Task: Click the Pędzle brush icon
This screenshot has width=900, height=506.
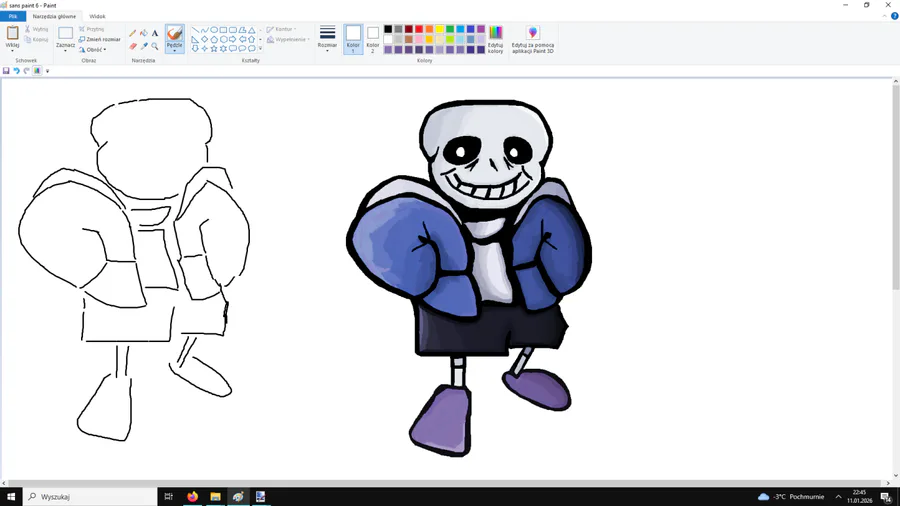Action: [x=174, y=33]
